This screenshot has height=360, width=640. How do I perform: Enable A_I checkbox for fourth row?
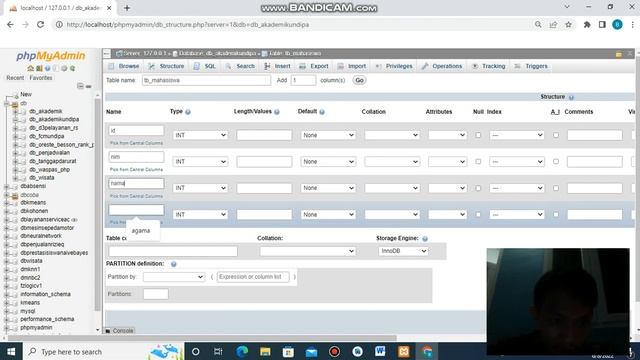pos(556,214)
